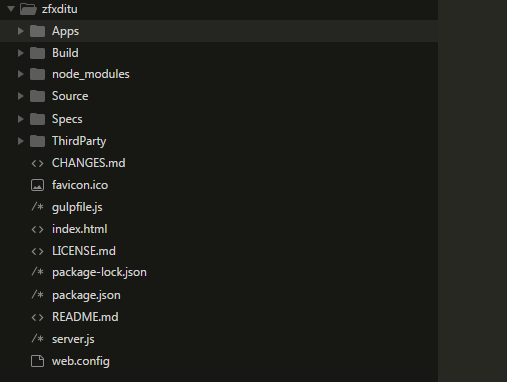This screenshot has height=382, width=507.
Task: Open the README.md file
Action: click(x=85, y=317)
